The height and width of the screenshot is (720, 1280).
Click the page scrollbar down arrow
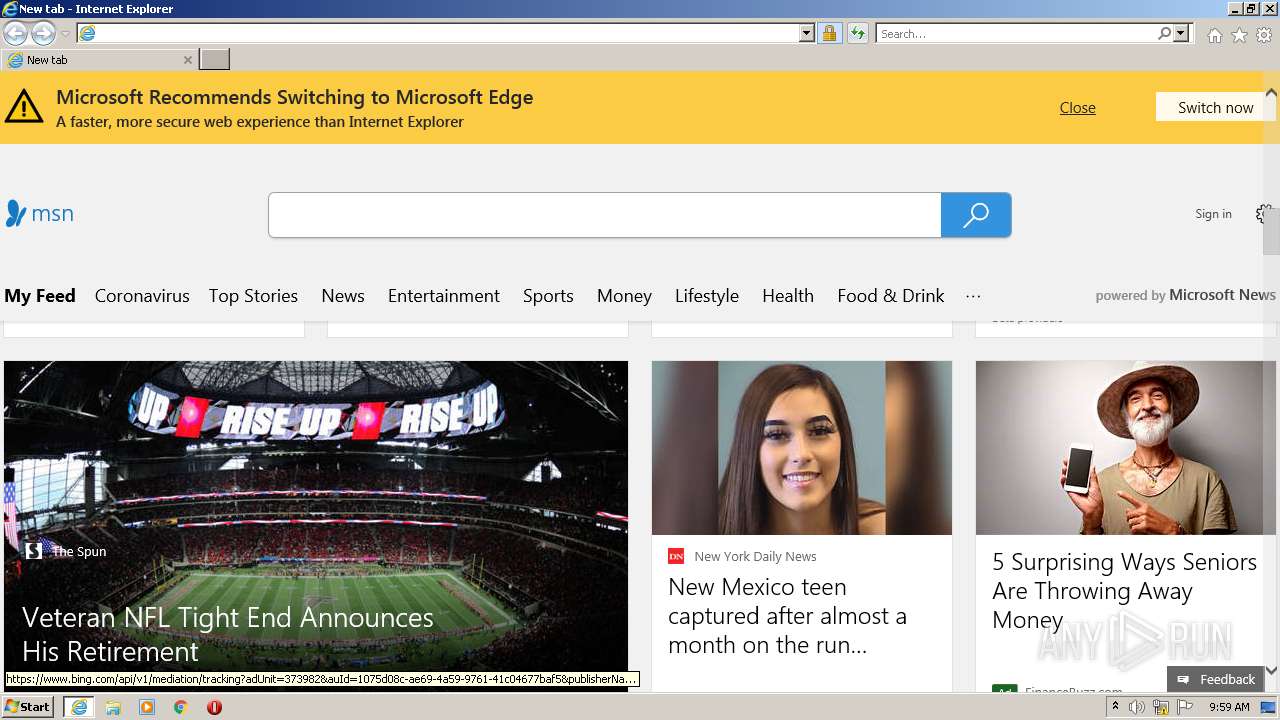1271,670
